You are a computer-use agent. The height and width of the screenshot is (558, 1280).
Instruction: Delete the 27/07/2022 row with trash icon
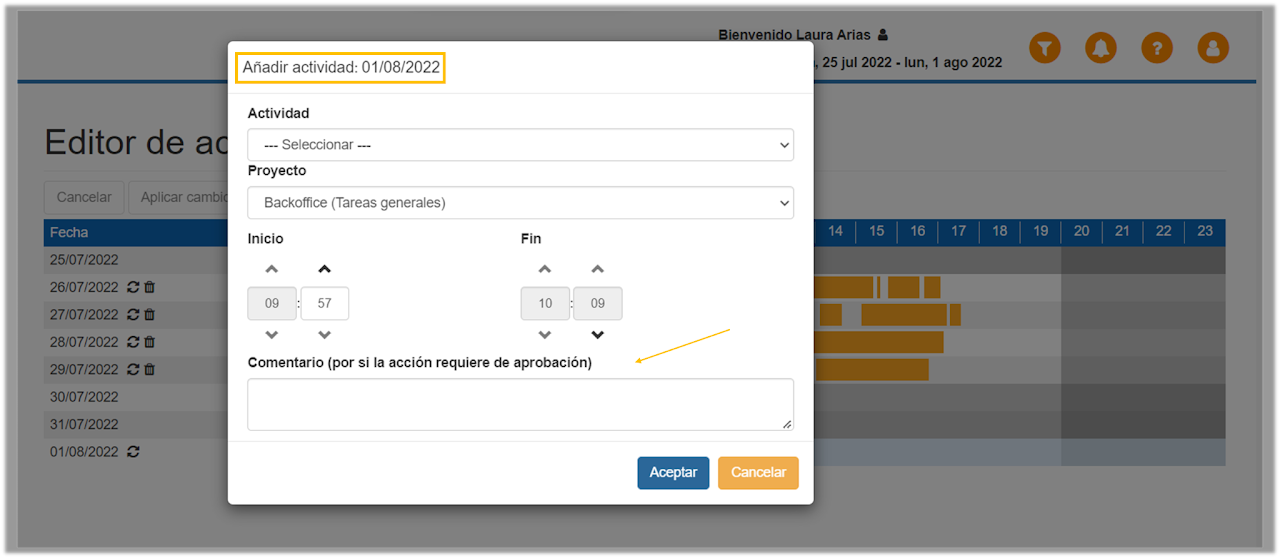coord(150,314)
